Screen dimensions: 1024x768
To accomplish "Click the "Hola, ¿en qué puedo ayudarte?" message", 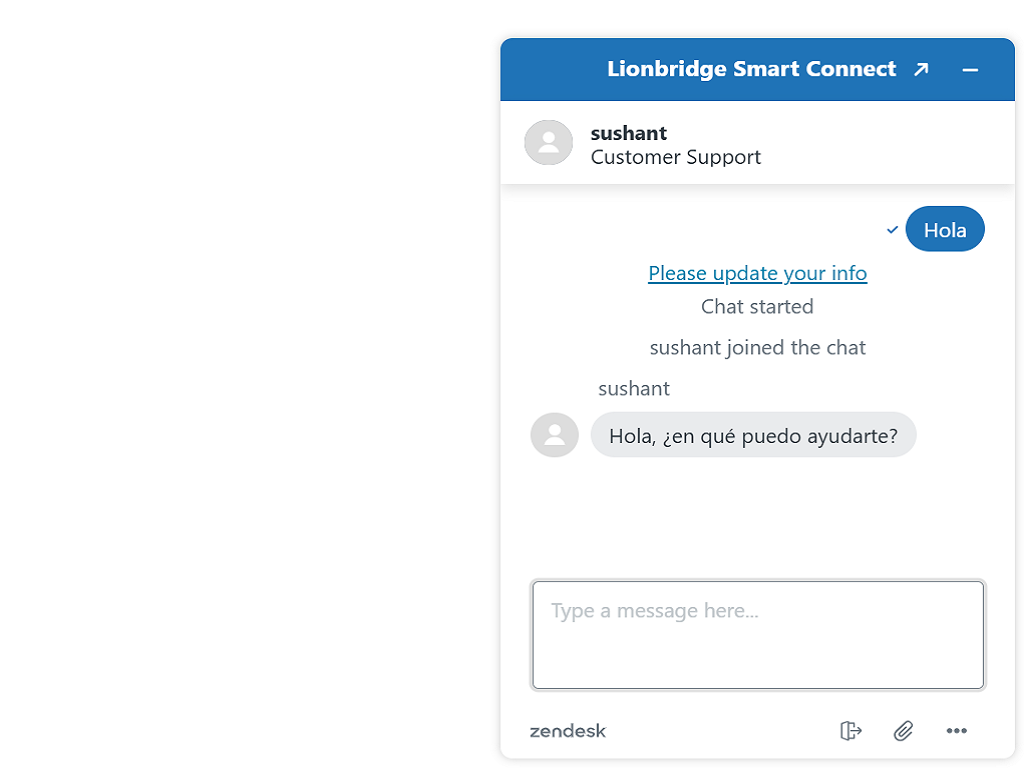I will click(753, 435).
